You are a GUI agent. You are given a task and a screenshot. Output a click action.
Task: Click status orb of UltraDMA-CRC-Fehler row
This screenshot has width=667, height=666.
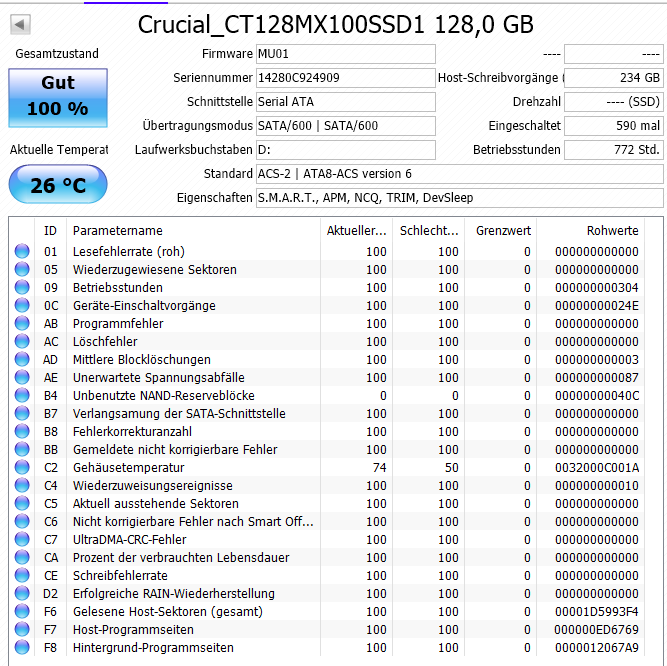coord(22,539)
